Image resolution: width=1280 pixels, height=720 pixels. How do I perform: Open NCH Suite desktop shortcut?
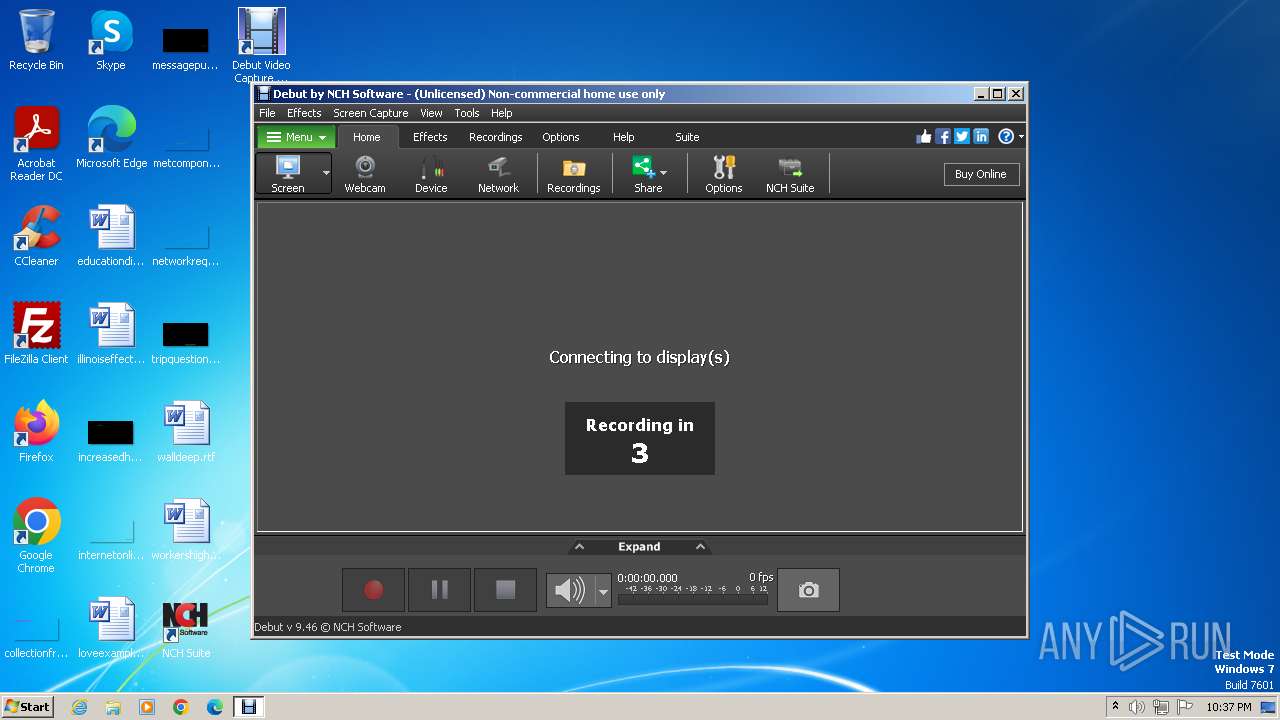coord(186,628)
